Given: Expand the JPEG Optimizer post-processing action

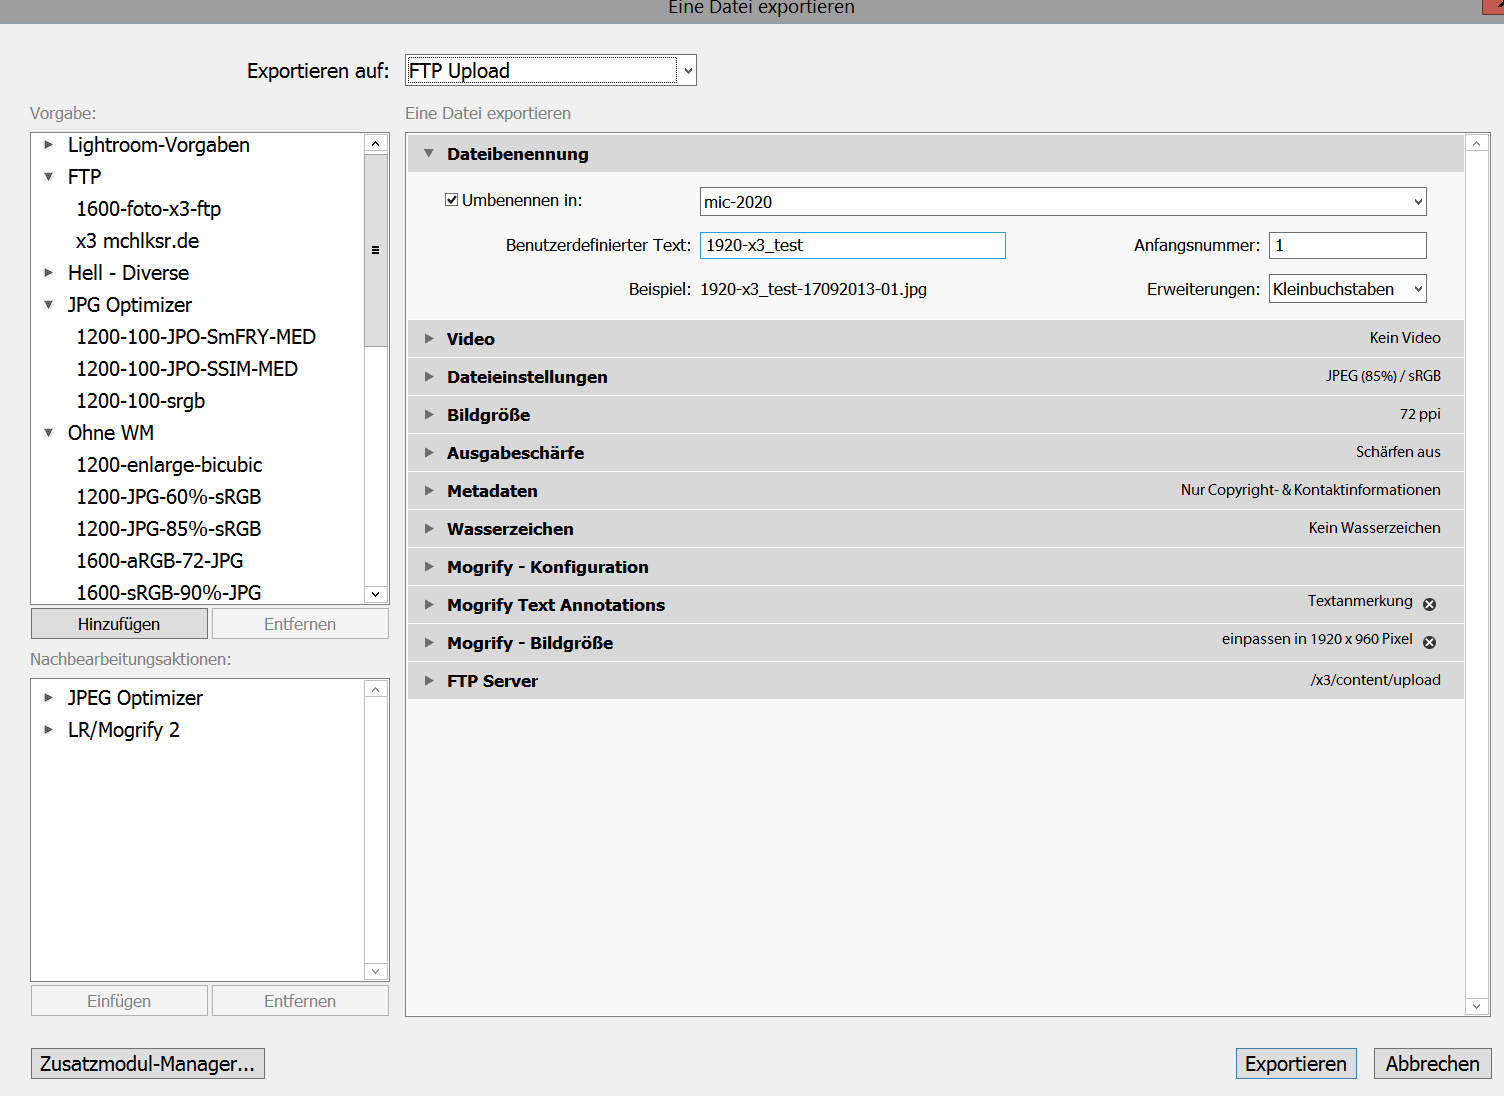Looking at the screenshot, I should point(48,697).
